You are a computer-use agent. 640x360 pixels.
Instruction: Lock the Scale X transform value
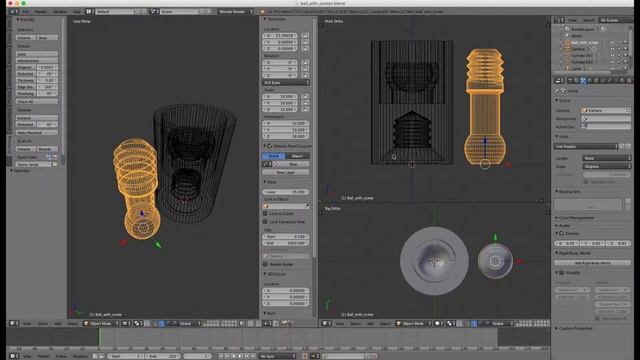pyautogui.click(x=305, y=96)
